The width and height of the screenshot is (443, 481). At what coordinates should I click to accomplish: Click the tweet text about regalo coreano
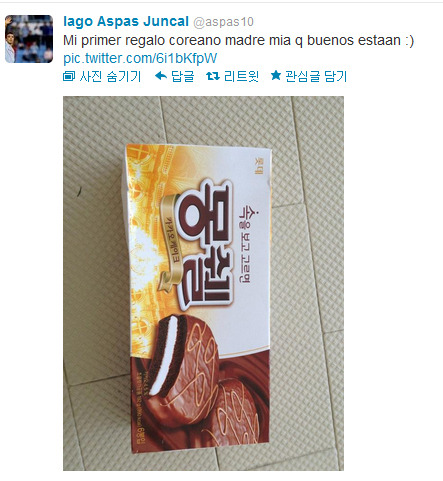[238, 40]
